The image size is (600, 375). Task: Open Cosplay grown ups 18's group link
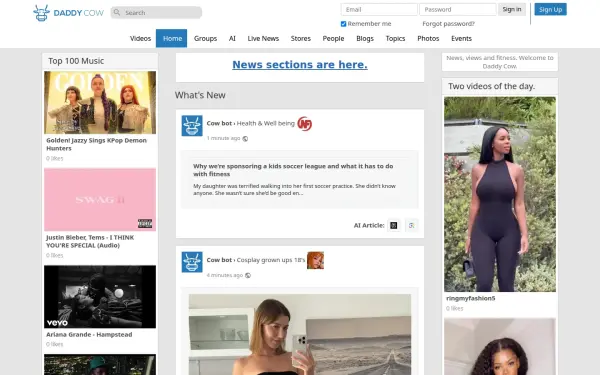tap(271, 260)
